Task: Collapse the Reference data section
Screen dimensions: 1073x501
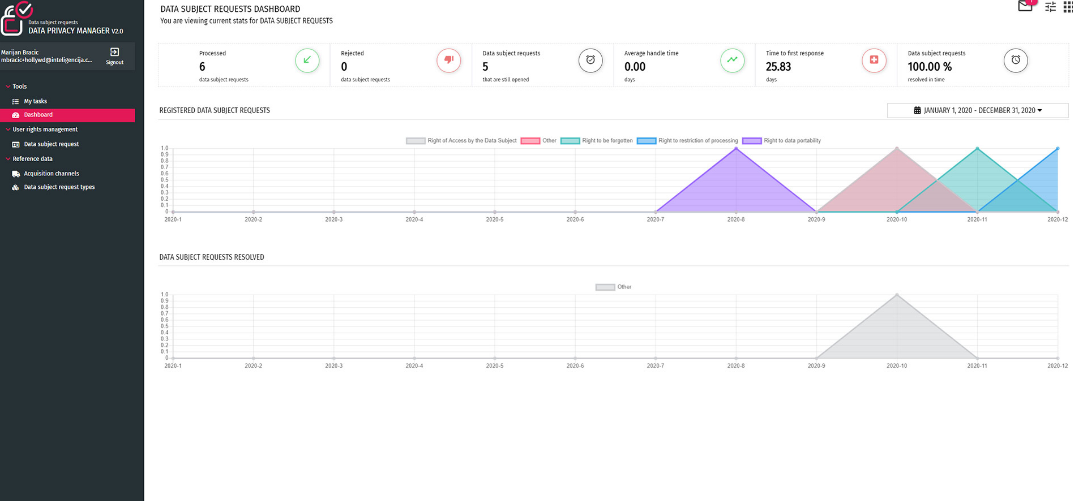Action: [8, 159]
